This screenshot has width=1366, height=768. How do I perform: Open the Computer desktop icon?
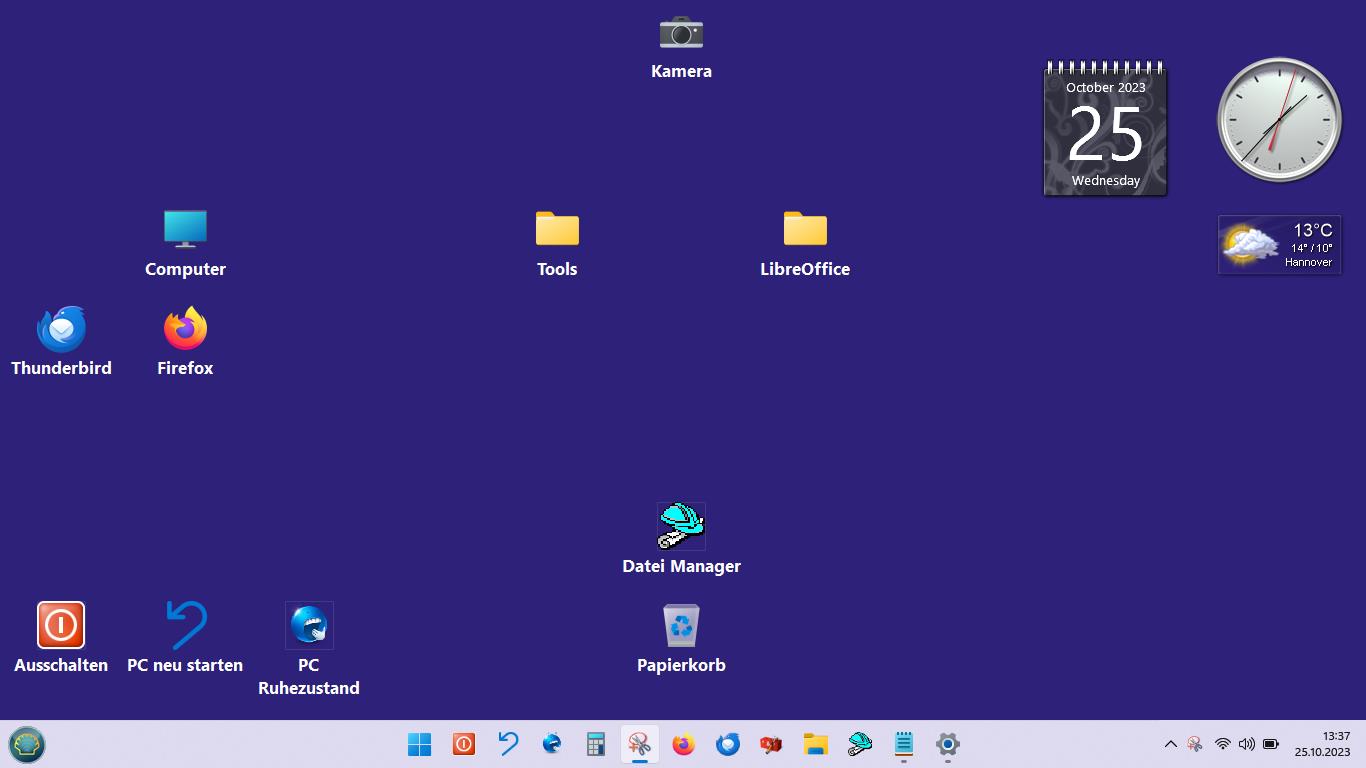pos(185,244)
